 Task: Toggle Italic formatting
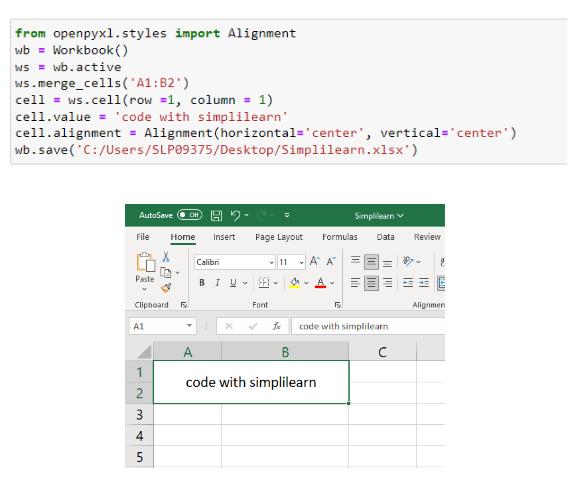point(218,283)
